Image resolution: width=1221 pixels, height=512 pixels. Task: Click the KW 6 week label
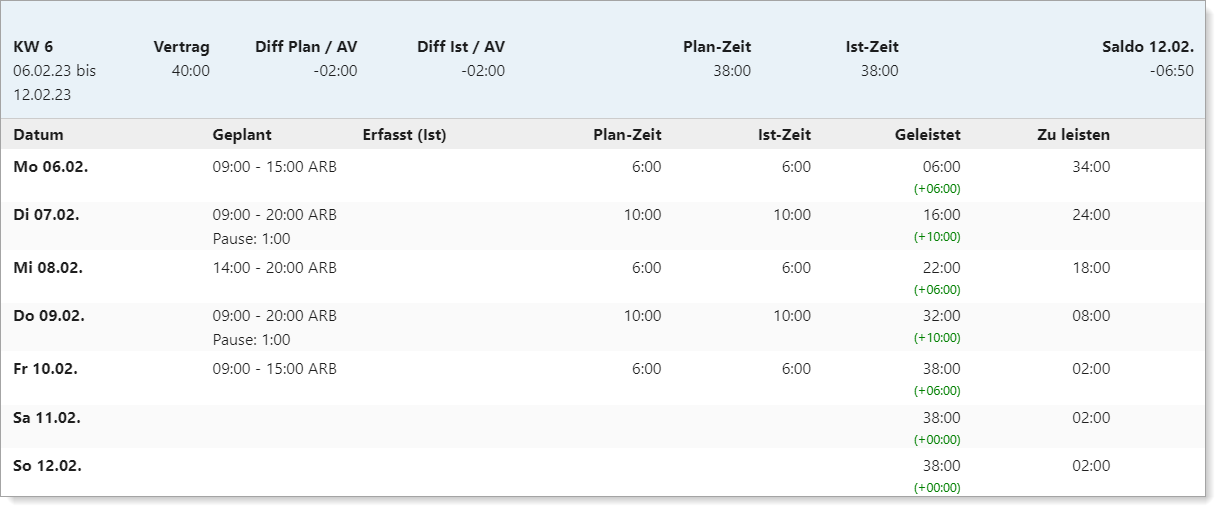click(x=33, y=47)
